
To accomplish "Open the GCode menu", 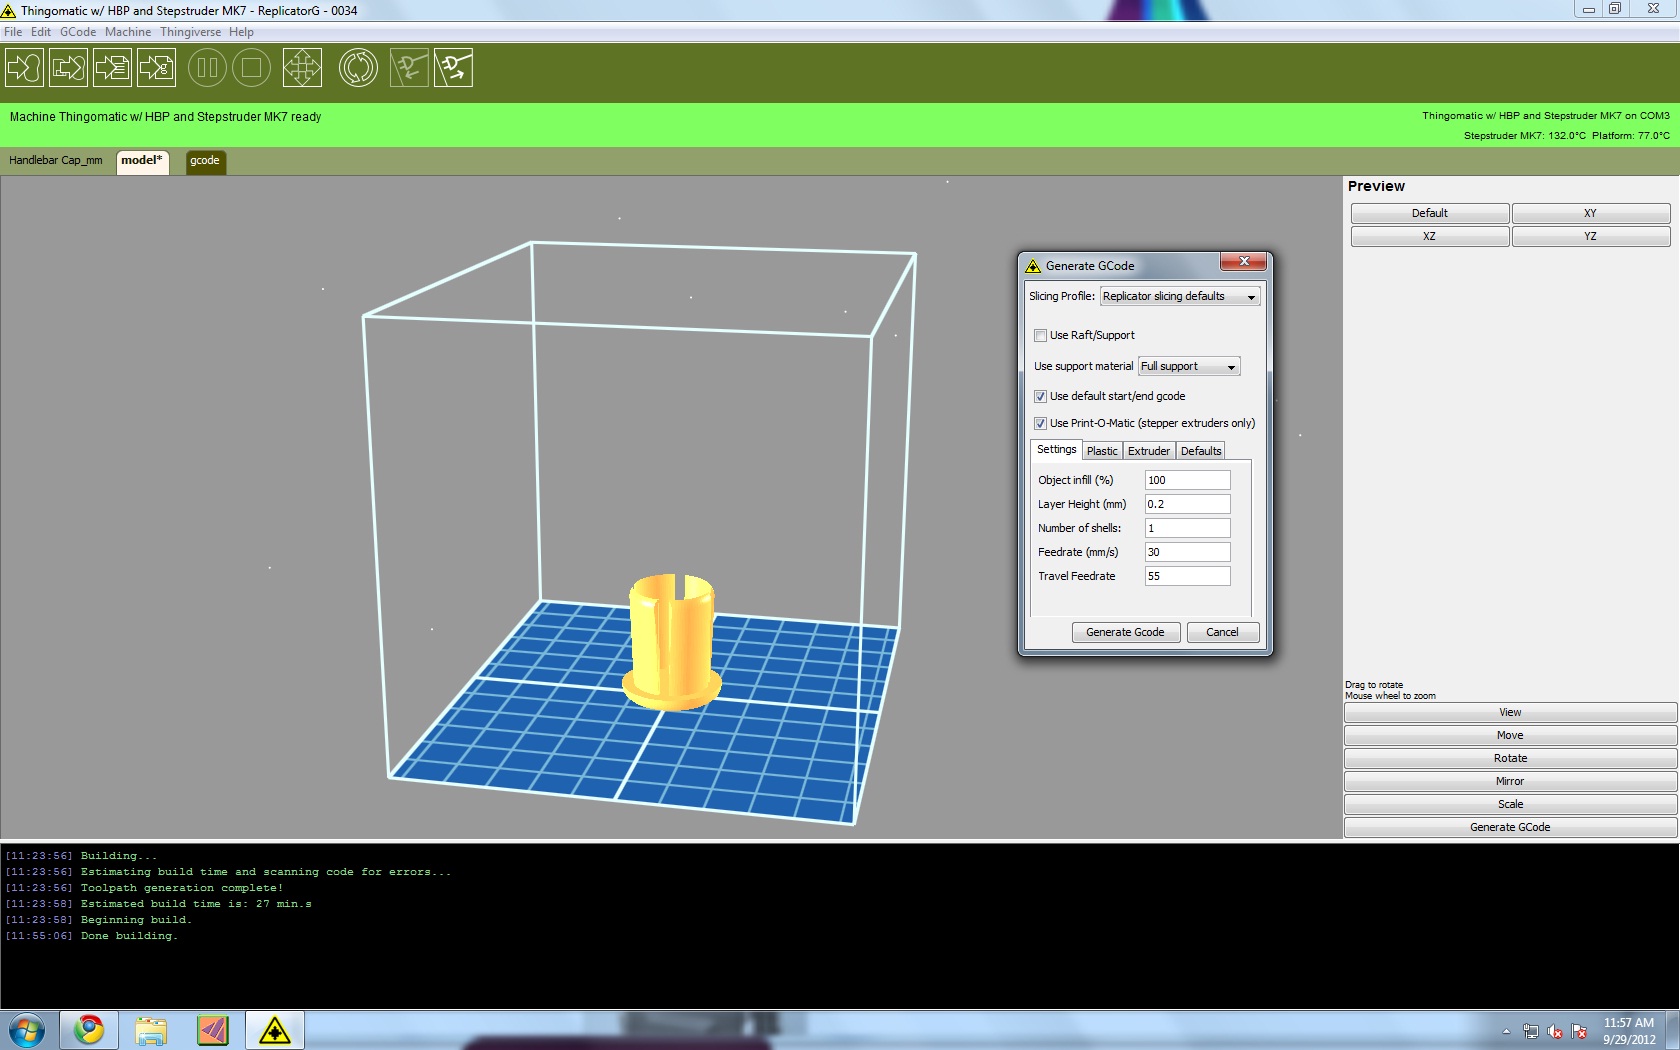I will coord(78,32).
